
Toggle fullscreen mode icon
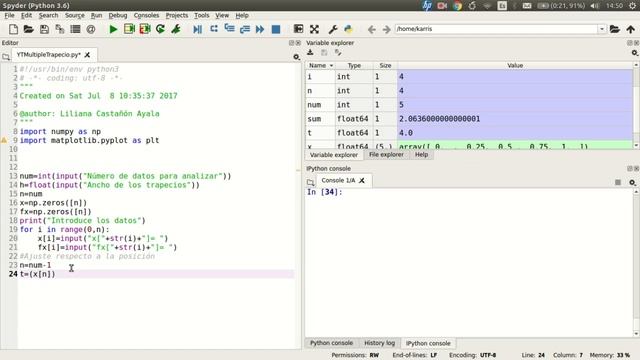coord(314,29)
